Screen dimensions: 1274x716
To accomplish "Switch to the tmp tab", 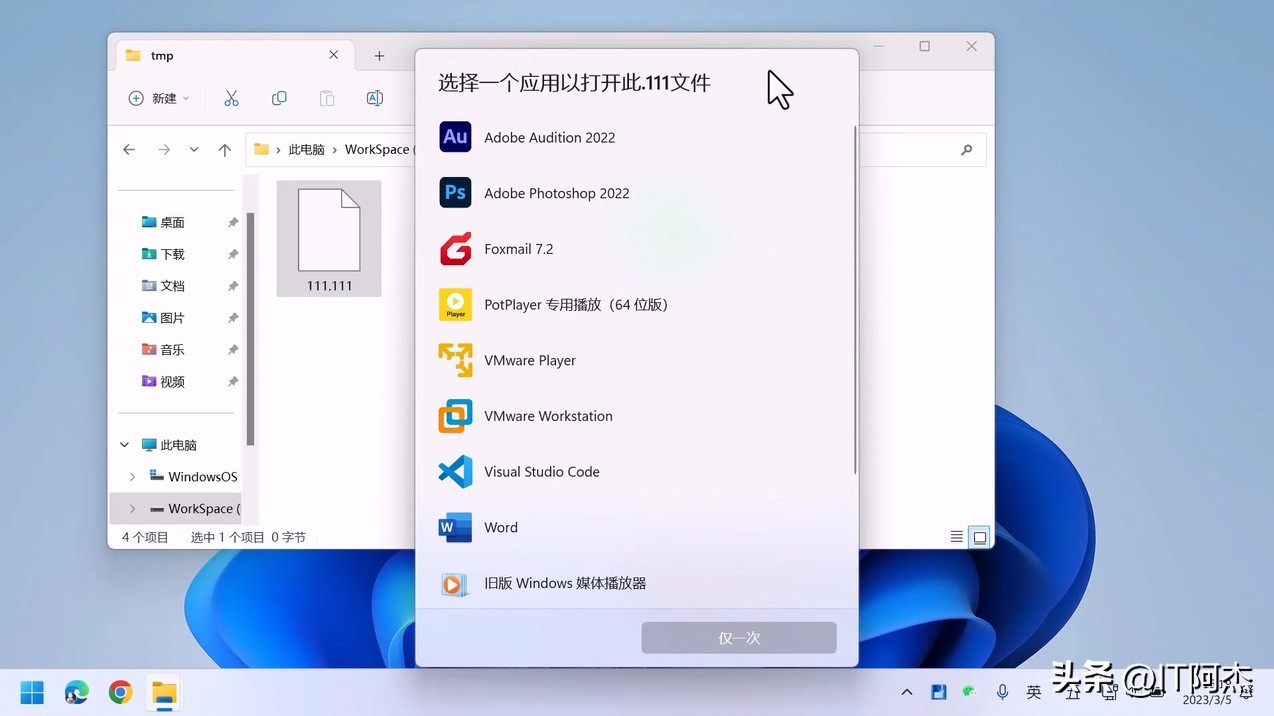I will click(230, 56).
